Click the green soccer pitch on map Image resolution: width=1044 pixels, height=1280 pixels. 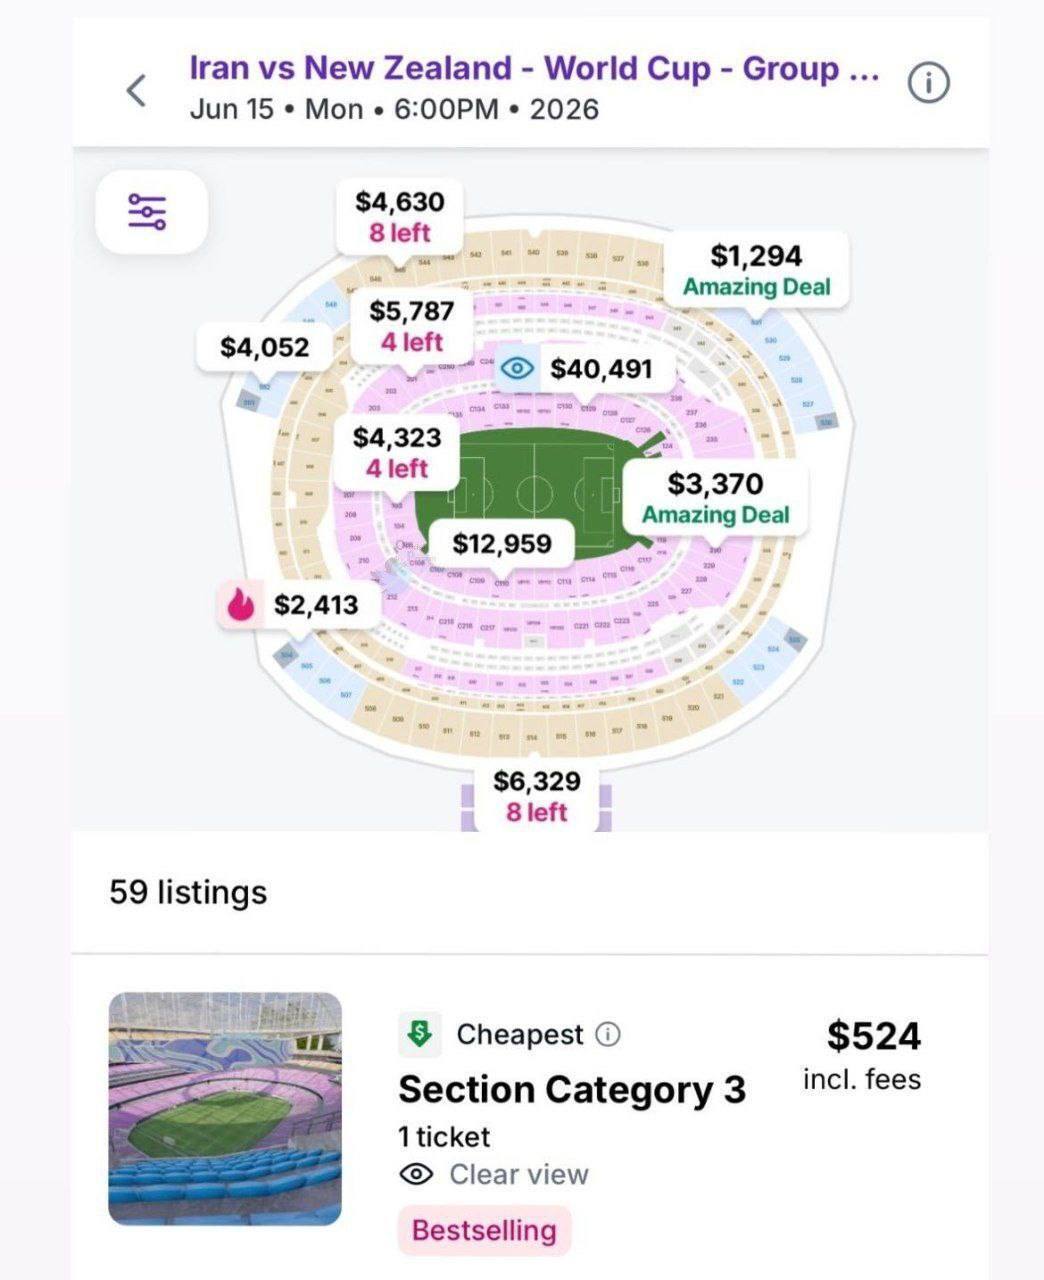(535, 478)
